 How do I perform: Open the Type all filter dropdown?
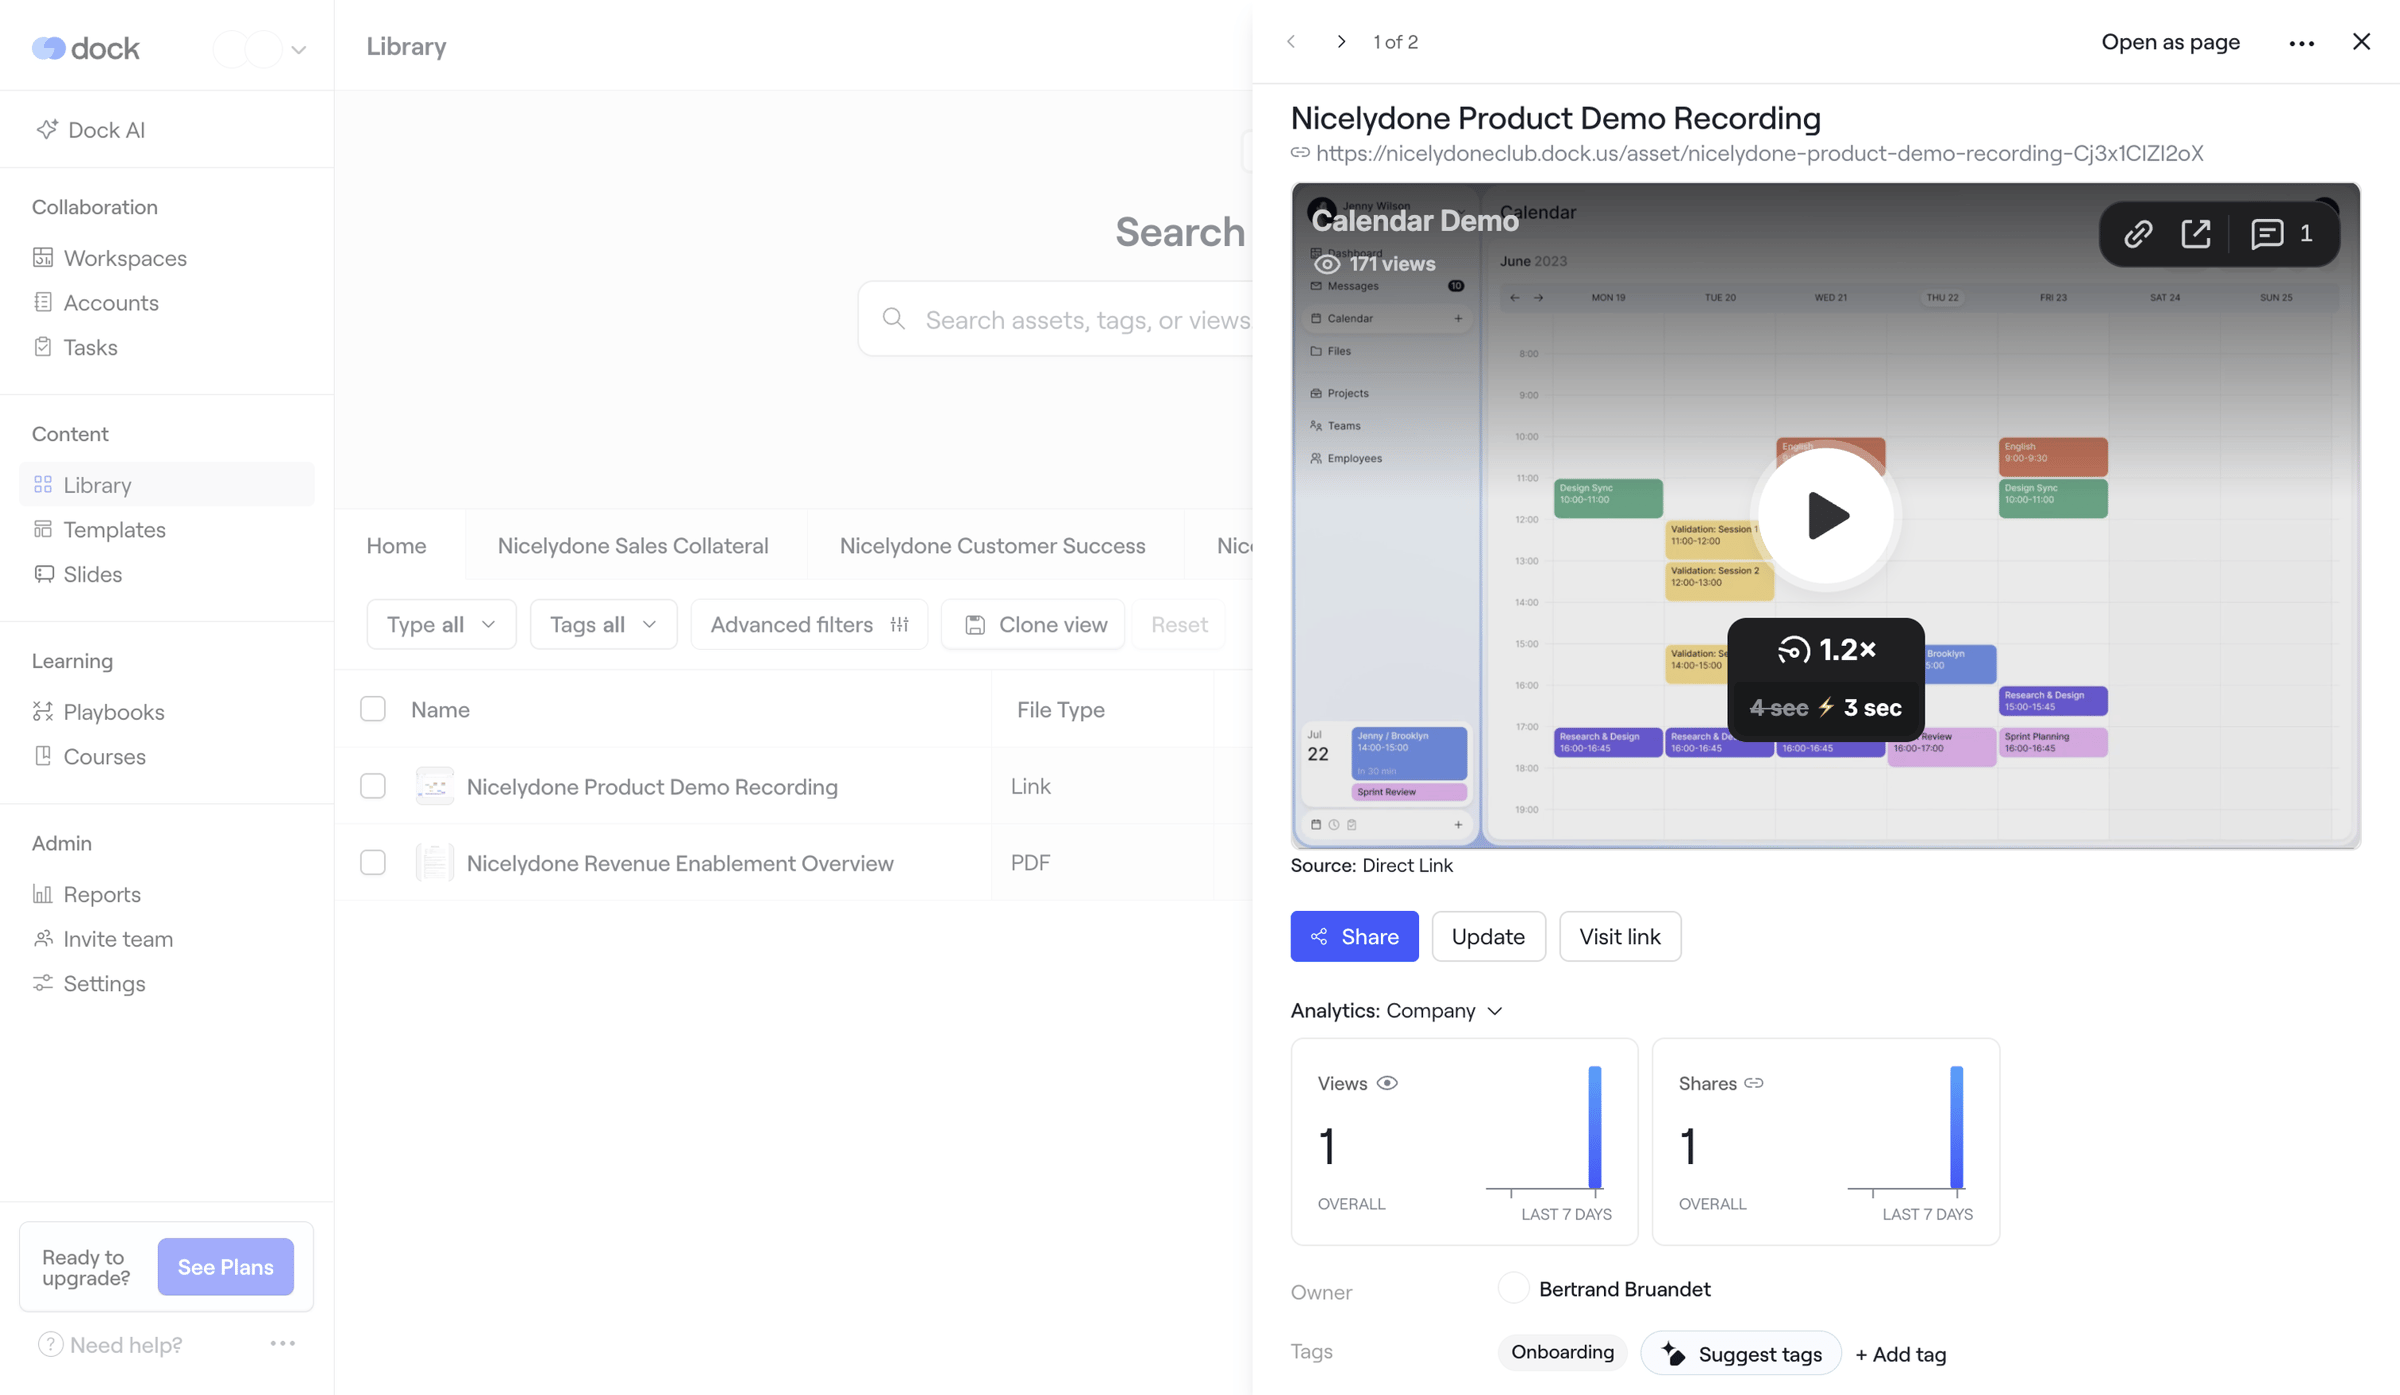click(441, 625)
